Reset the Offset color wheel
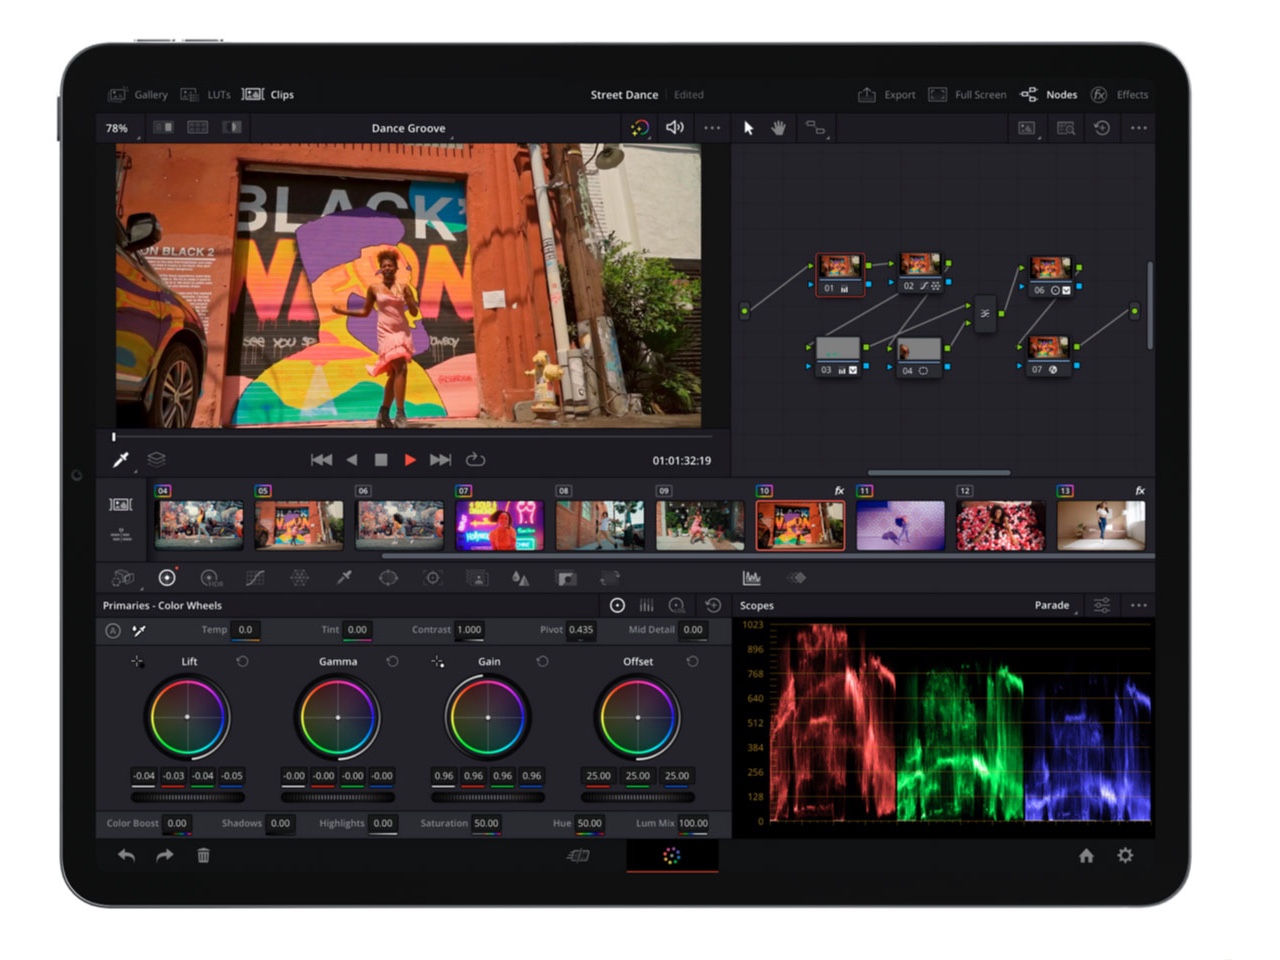The width and height of the screenshot is (1280, 960). click(692, 661)
